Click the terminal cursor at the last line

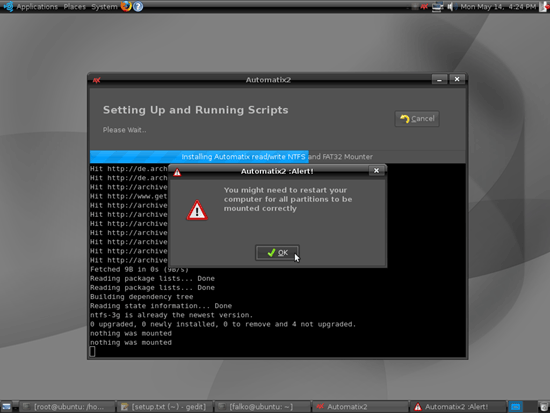coord(92,352)
